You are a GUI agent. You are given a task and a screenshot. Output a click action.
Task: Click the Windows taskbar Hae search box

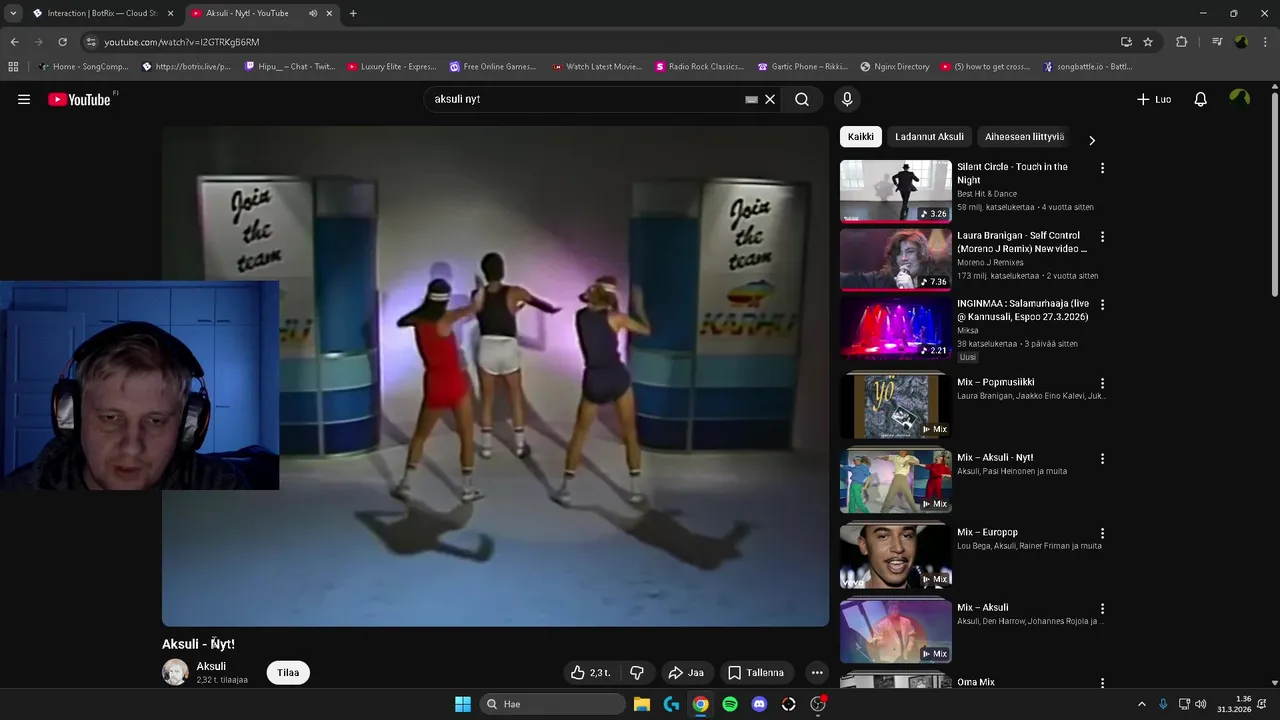pos(553,704)
